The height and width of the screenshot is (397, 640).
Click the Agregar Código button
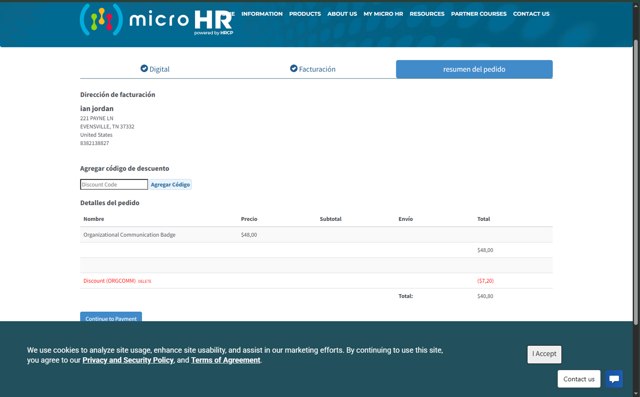tap(170, 184)
